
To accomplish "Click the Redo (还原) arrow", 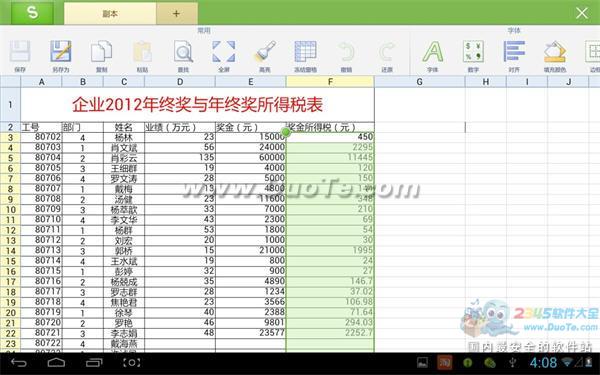I will point(387,55).
